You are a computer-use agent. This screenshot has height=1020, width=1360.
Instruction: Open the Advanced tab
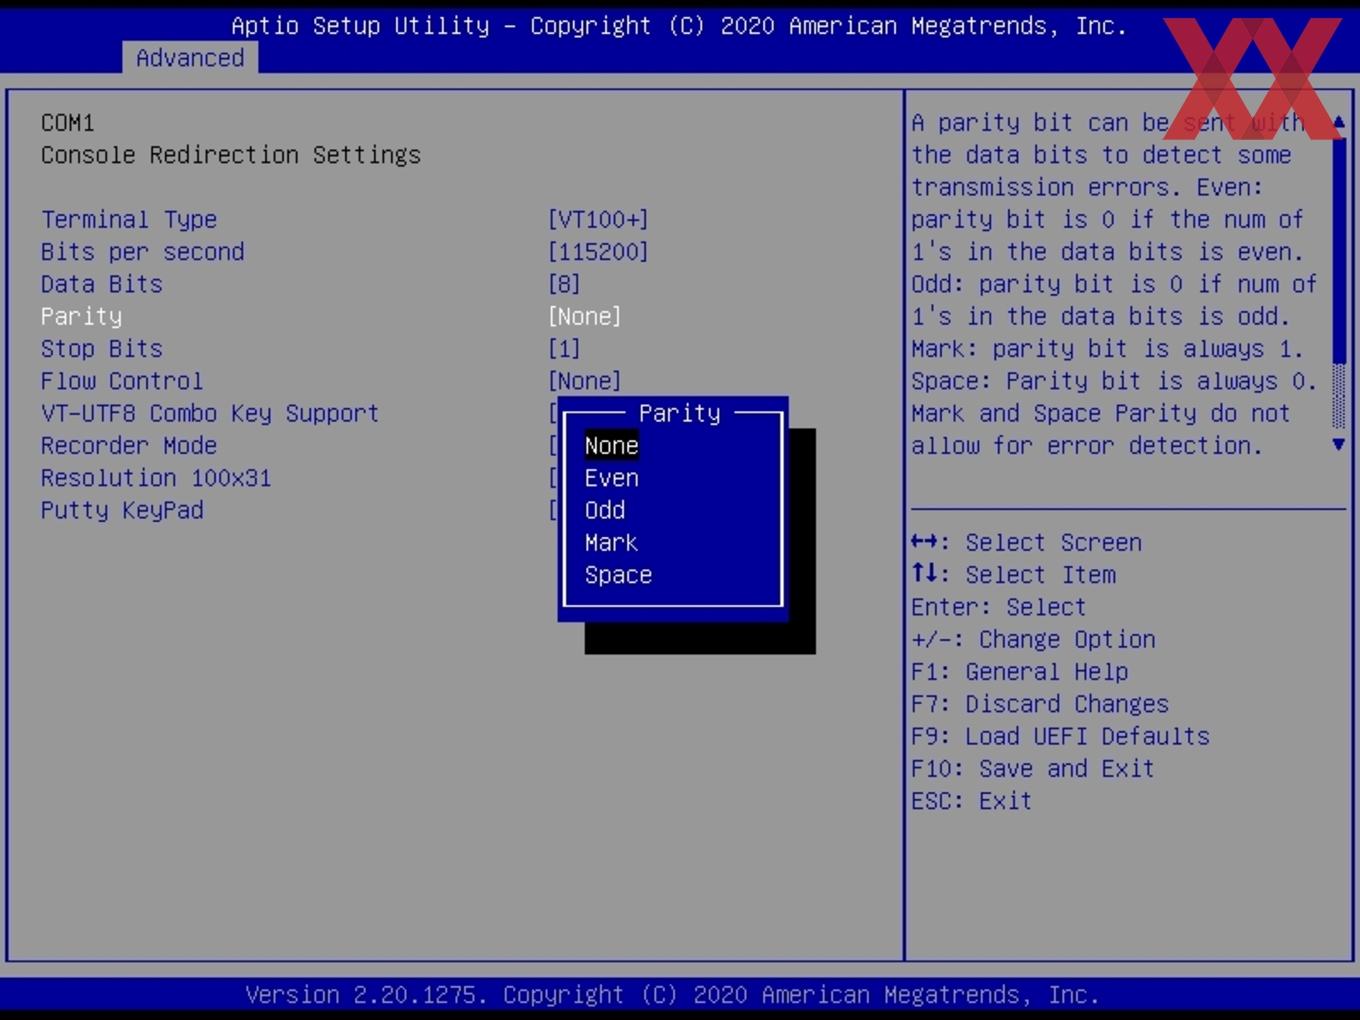[x=190, y=58]
